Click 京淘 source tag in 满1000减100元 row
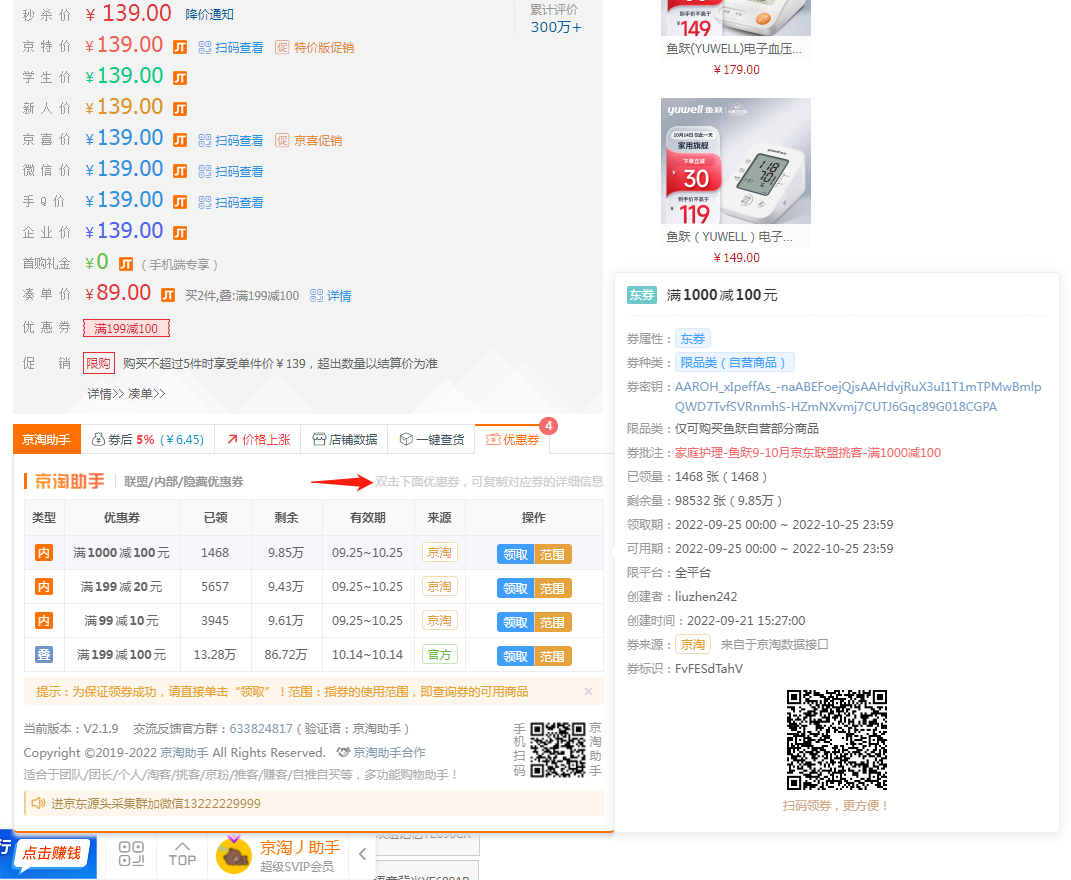Image resolution: width=1071 pixels, height=880 pixels. pos(439,553)
